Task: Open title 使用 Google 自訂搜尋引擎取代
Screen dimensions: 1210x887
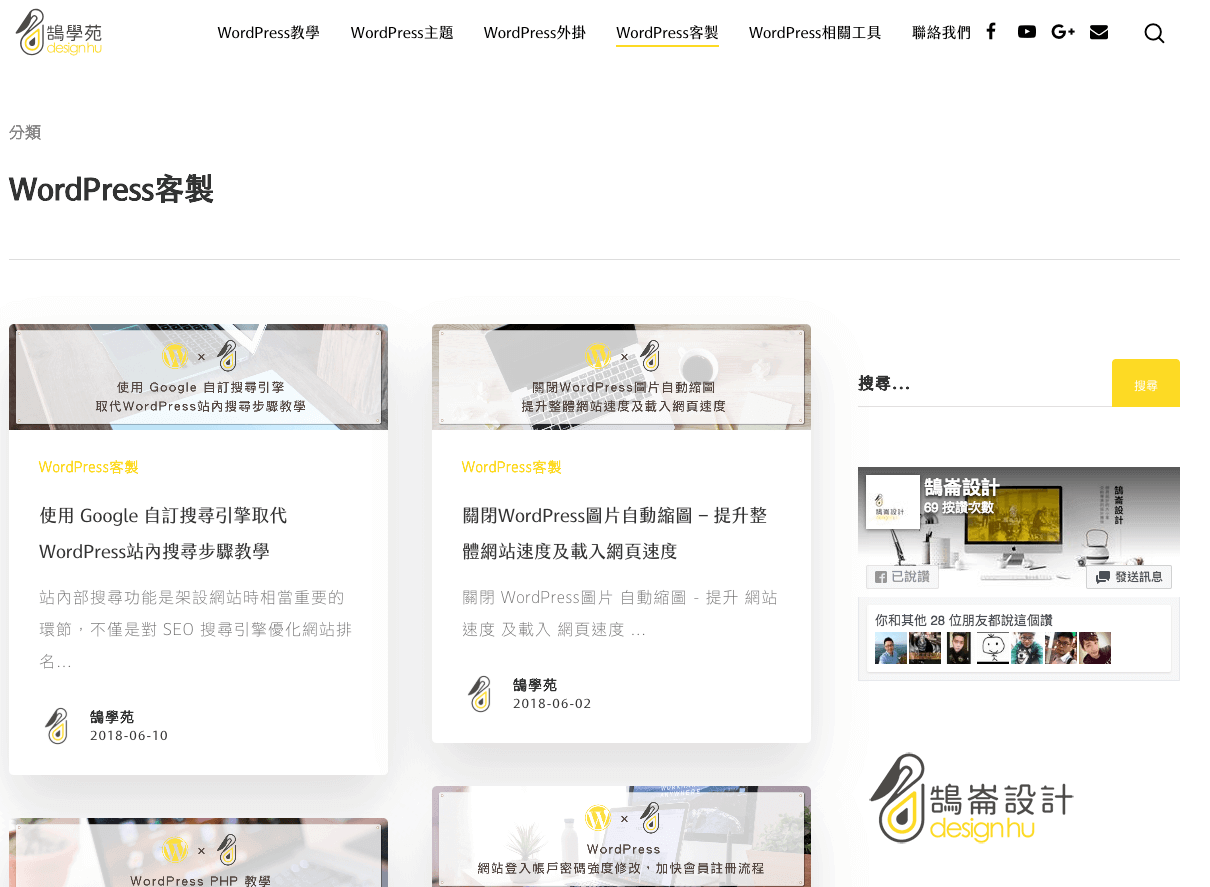Action: click(x=164, y=533)
